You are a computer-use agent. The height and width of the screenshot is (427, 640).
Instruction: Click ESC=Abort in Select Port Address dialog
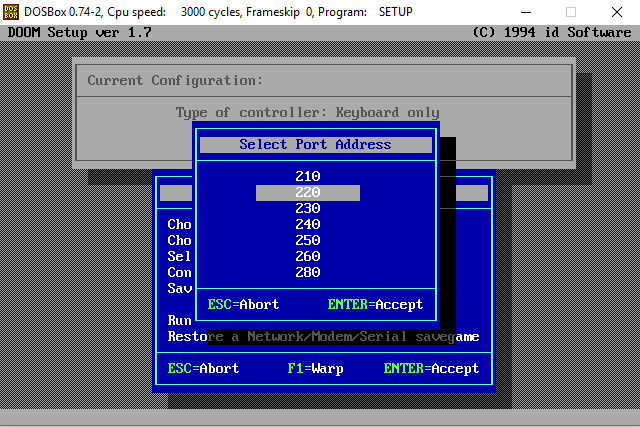pos(243,305)
